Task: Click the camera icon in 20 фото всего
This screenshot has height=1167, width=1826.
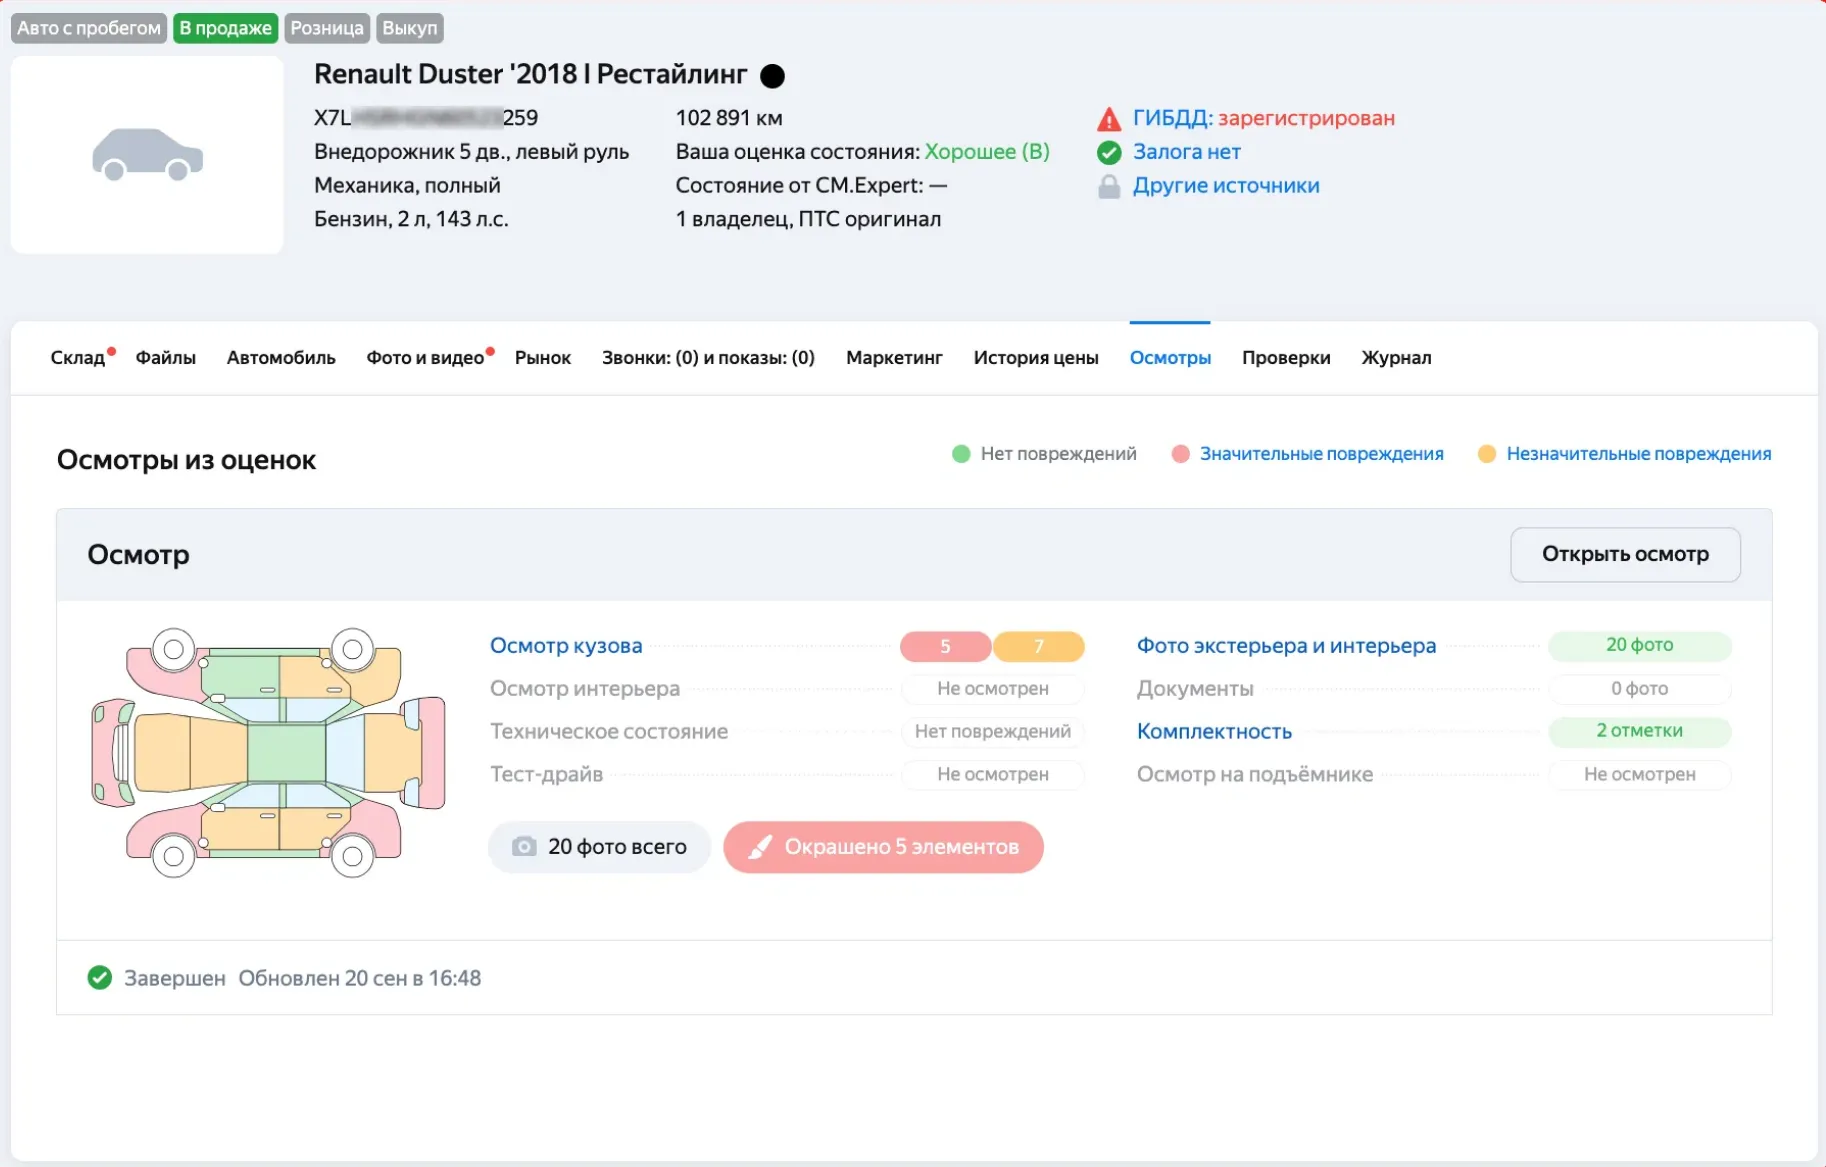Action: [524, 846]
